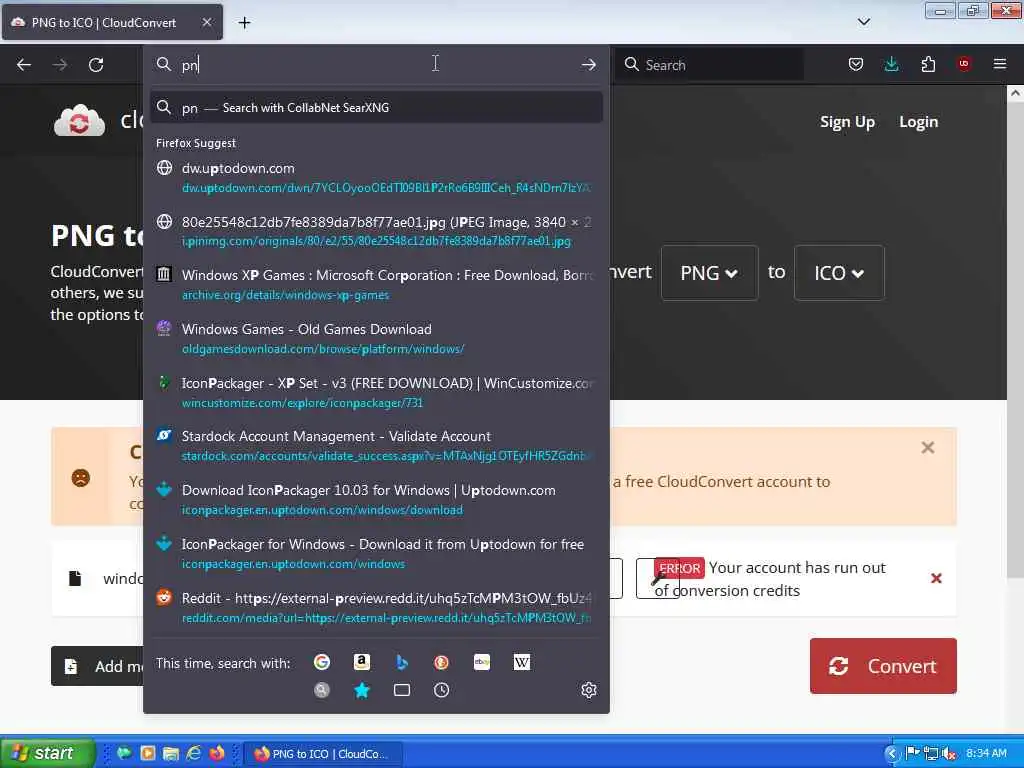Image resolution: width=1024 pixels, height=768 pixels.
Task: Choose the gray magnifier search engine icon
Action: coord(322,690)
